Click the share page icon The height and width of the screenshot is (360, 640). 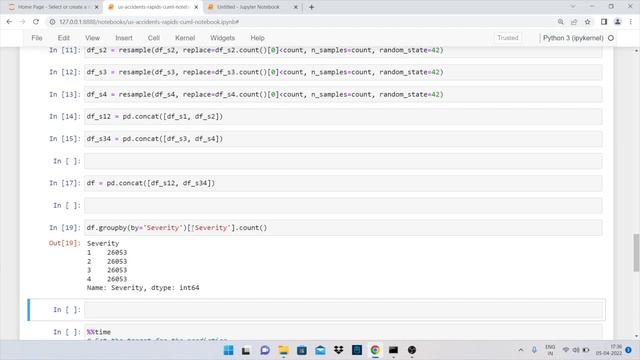[574, 22]
